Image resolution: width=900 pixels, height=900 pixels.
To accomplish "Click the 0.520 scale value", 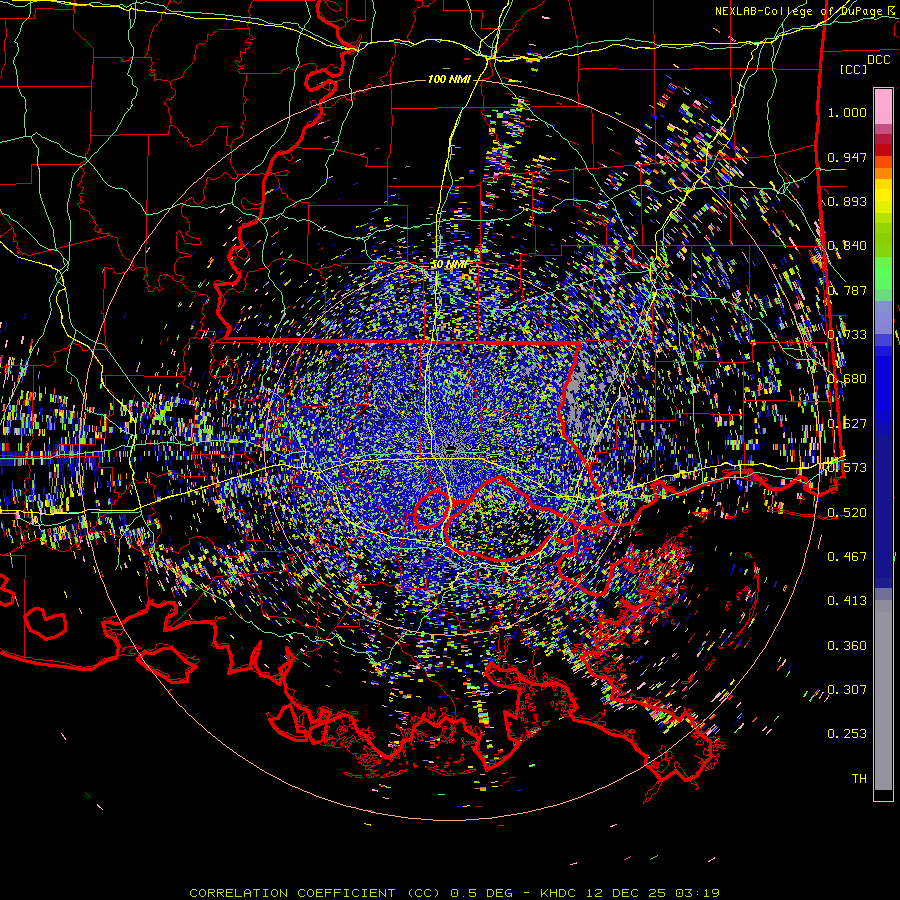I will point(847,512).
